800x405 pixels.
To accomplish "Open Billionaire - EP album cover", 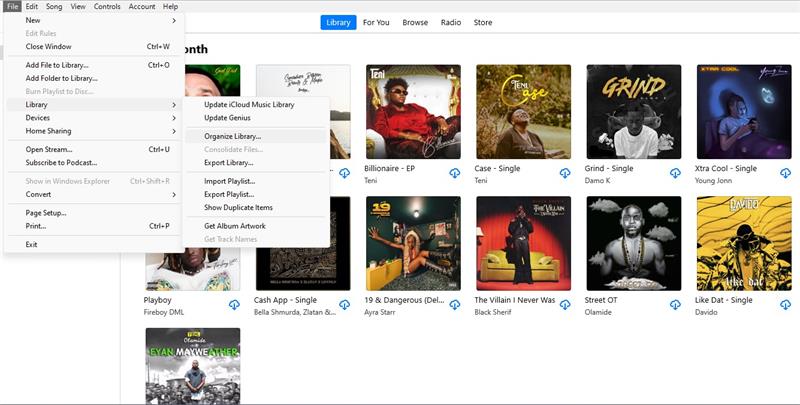I will pyautogui.click(x=413, y=112).
